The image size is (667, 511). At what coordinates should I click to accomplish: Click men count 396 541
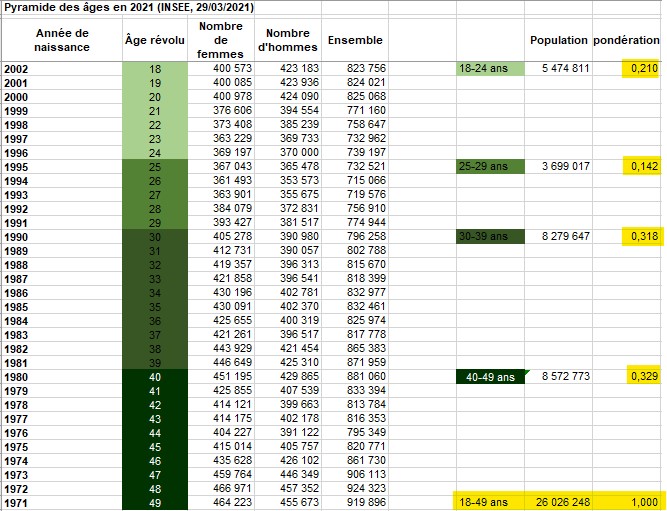pos(288,278)
